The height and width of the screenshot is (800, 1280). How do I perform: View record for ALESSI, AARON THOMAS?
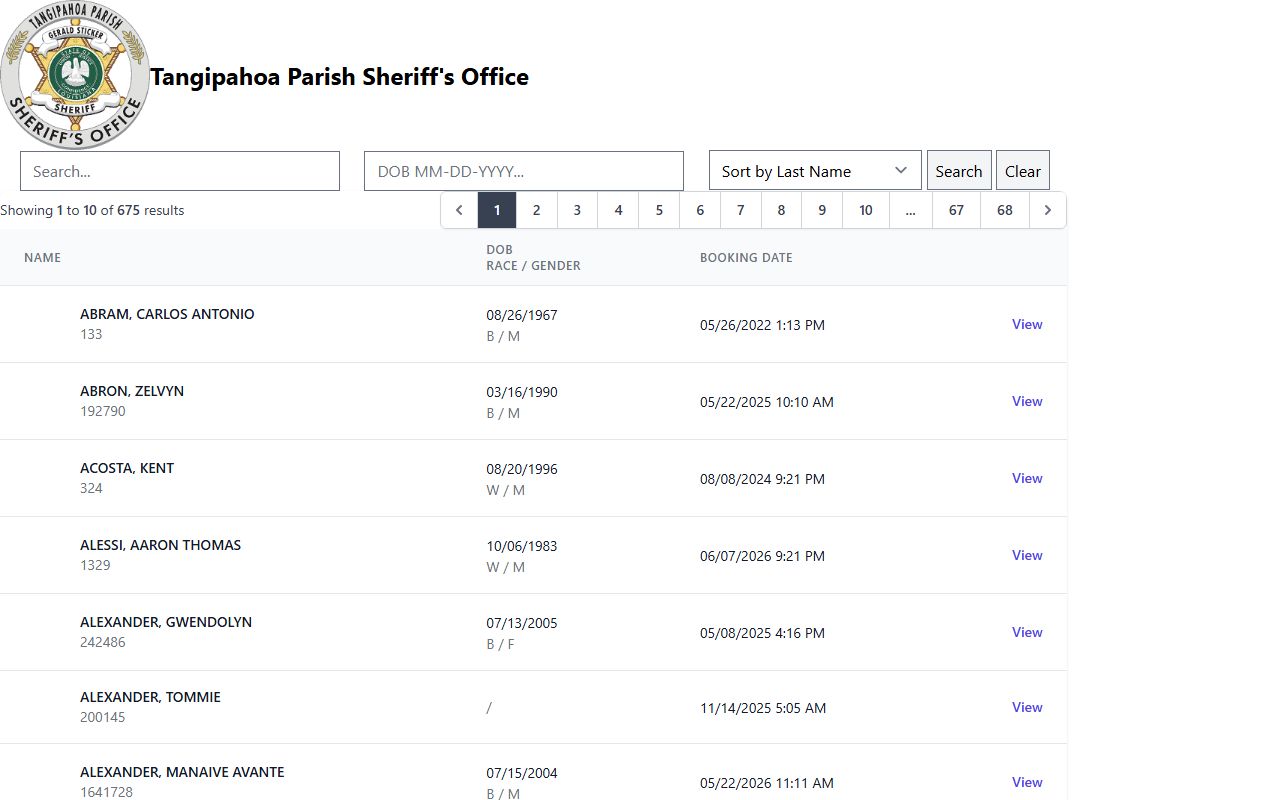point(1027,555)
